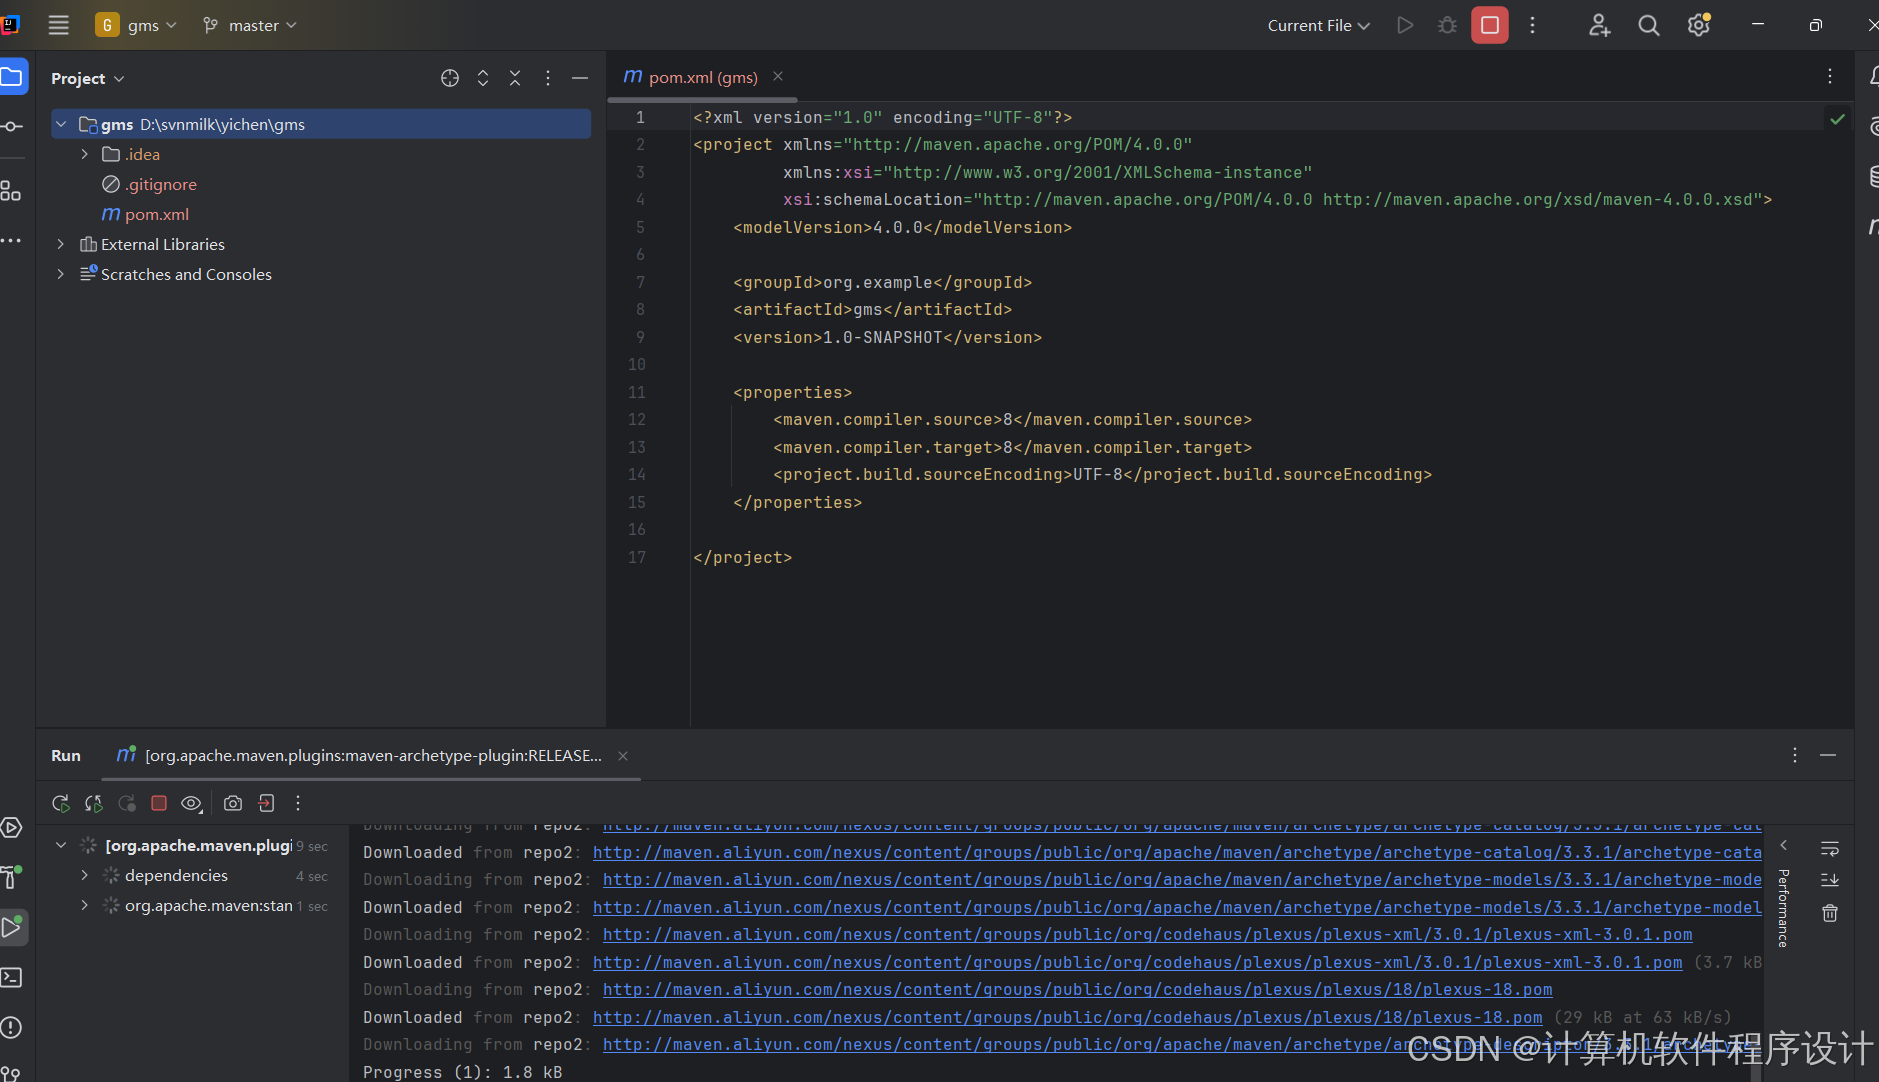The height and width of the screenshot is (1082, 1879).
Task: Hide the Project panel
Action: [580, 78]
